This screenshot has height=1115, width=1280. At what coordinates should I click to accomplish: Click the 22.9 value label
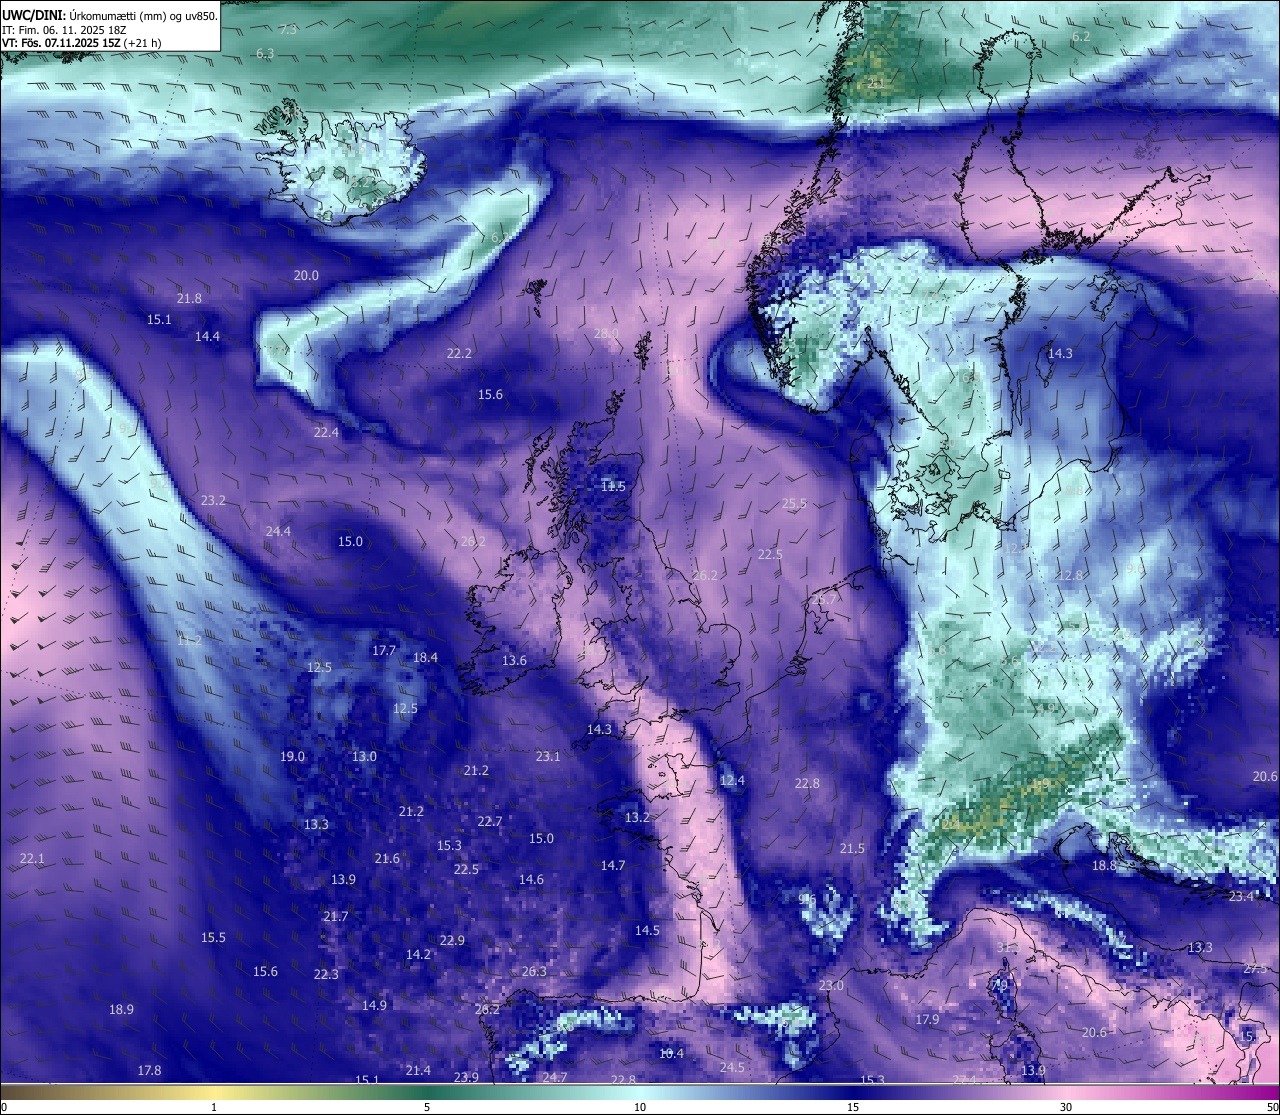pos(452,940)
